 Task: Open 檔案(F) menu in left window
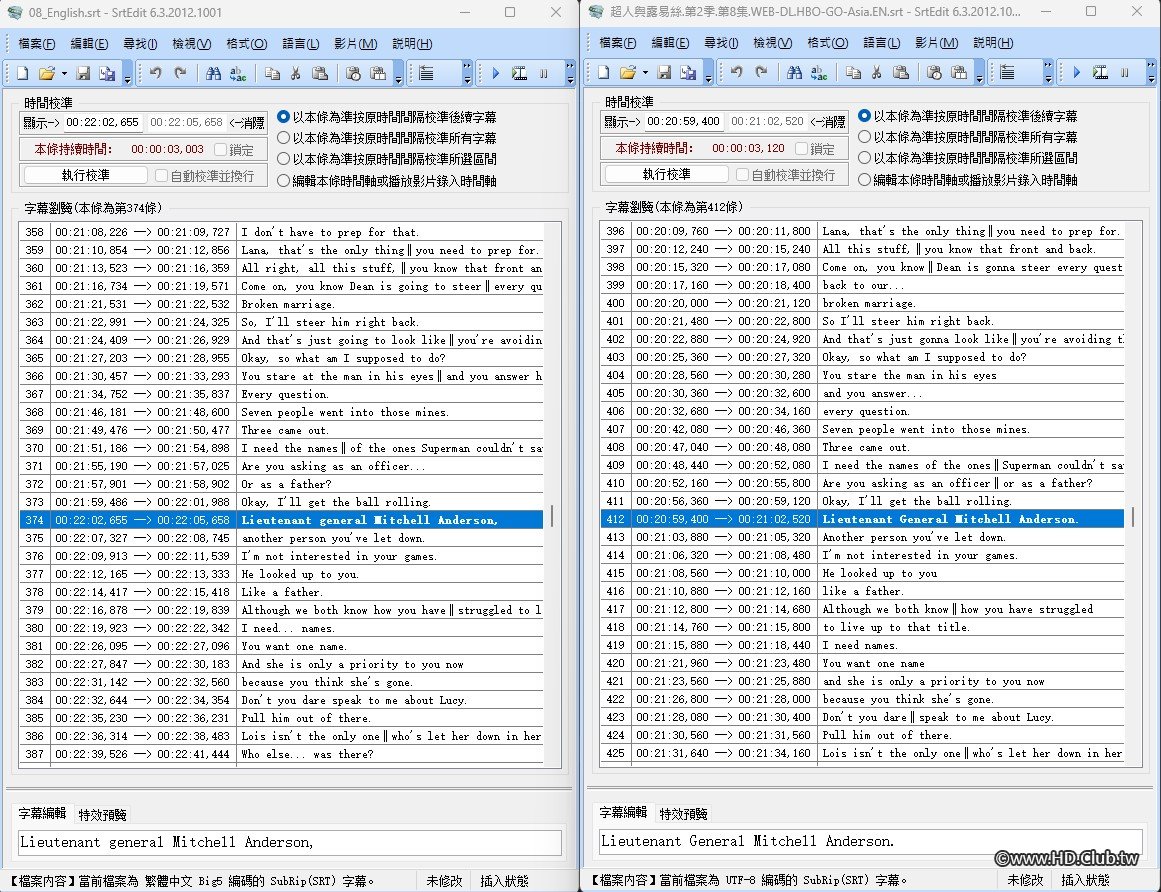[x=37, y=44]
